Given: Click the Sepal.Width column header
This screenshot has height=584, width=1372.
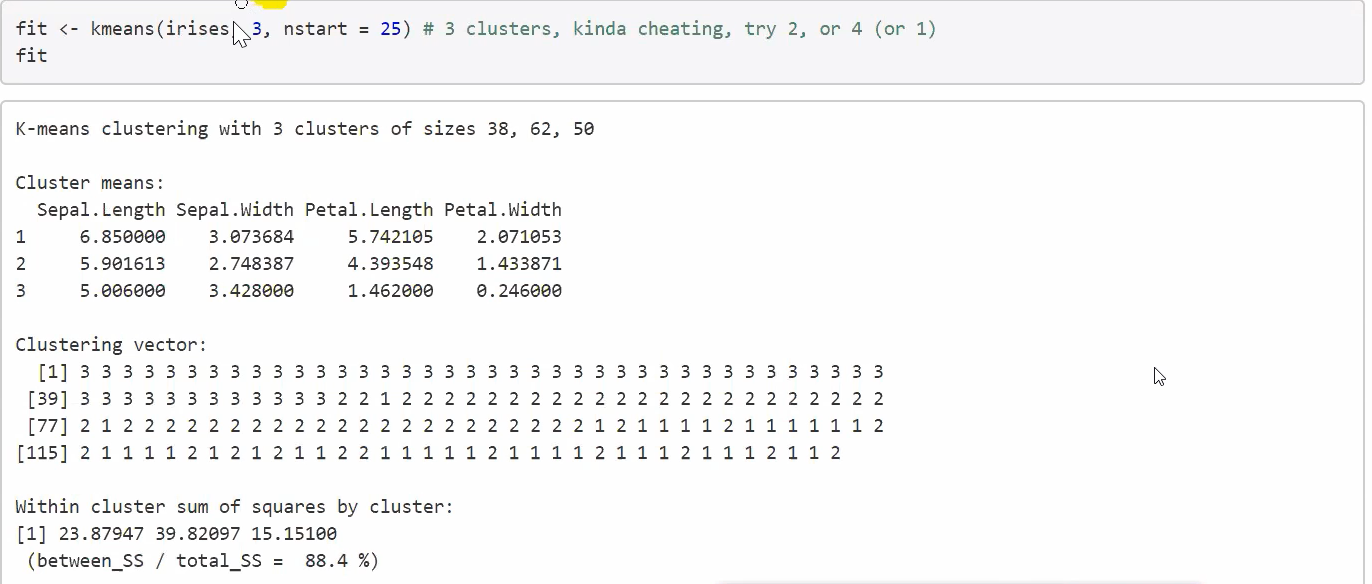Looking at the screenshot, I should click(x=235, y=210).
